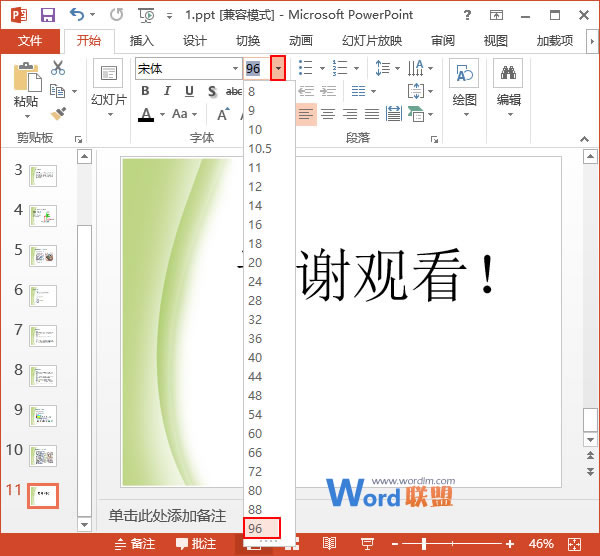Open font color dropdown arrow
600x556 pixels.
(162, 114)
